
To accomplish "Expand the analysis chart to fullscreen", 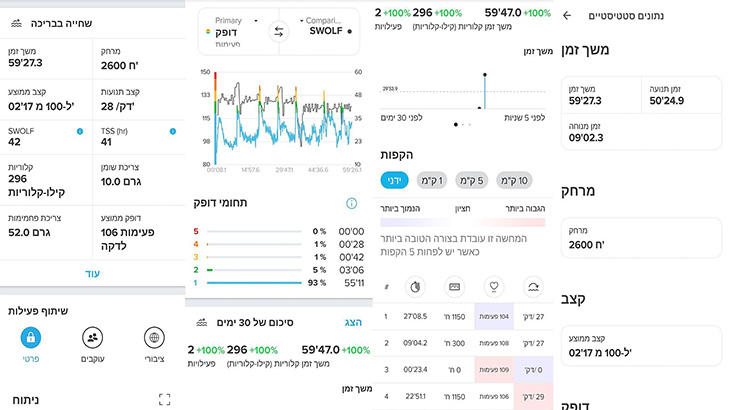I will click(x=164, y=399).
